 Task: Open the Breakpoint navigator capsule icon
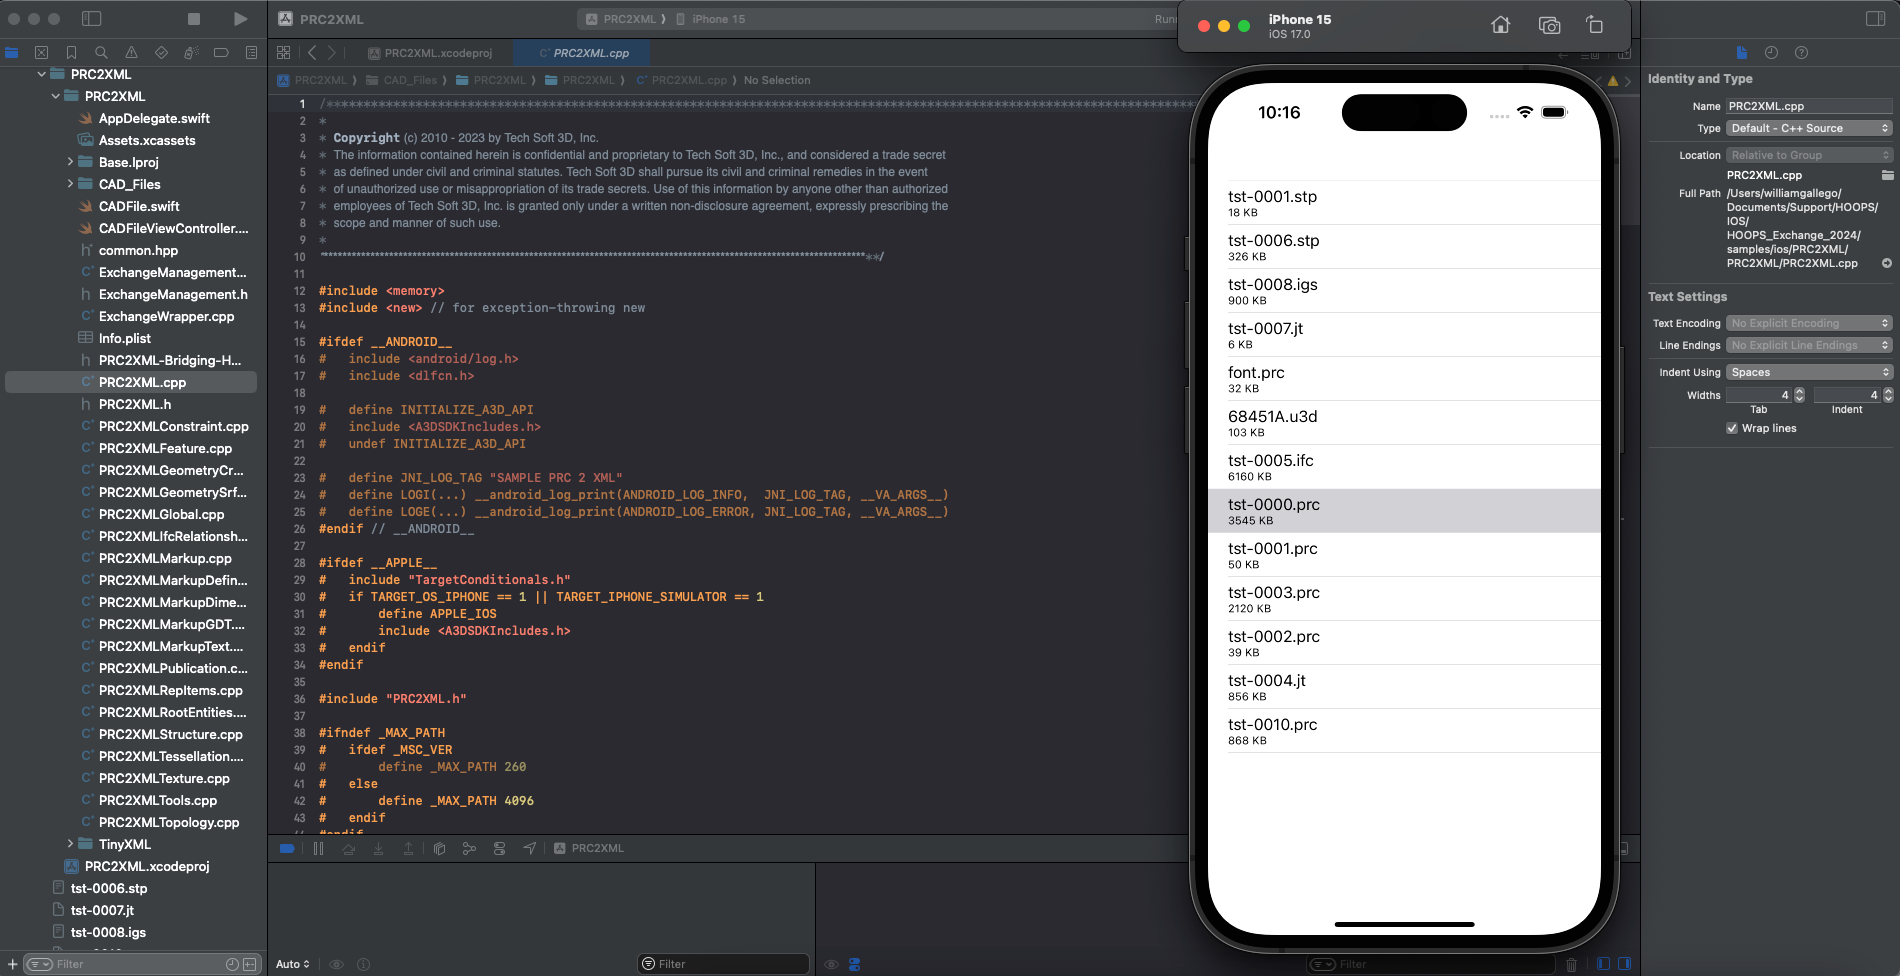click(221, 52)
